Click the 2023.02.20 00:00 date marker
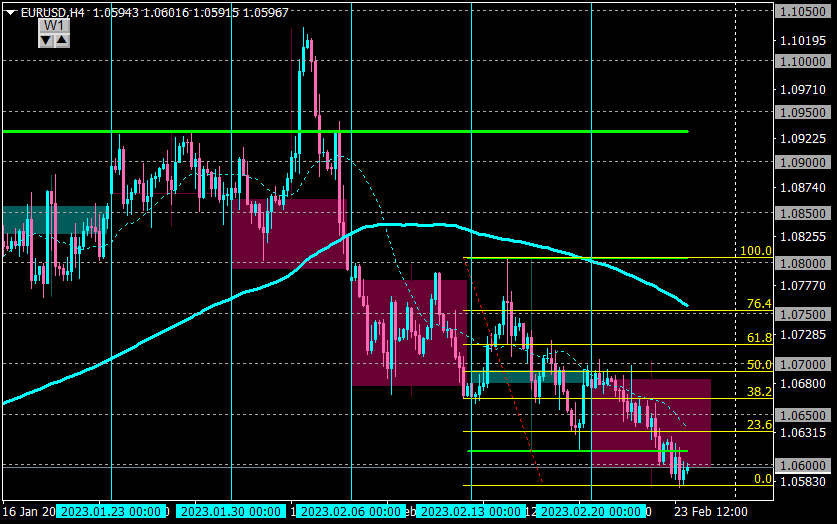This screenshot has width=837, height=524. pyautogui.click(x=591, y=512)
